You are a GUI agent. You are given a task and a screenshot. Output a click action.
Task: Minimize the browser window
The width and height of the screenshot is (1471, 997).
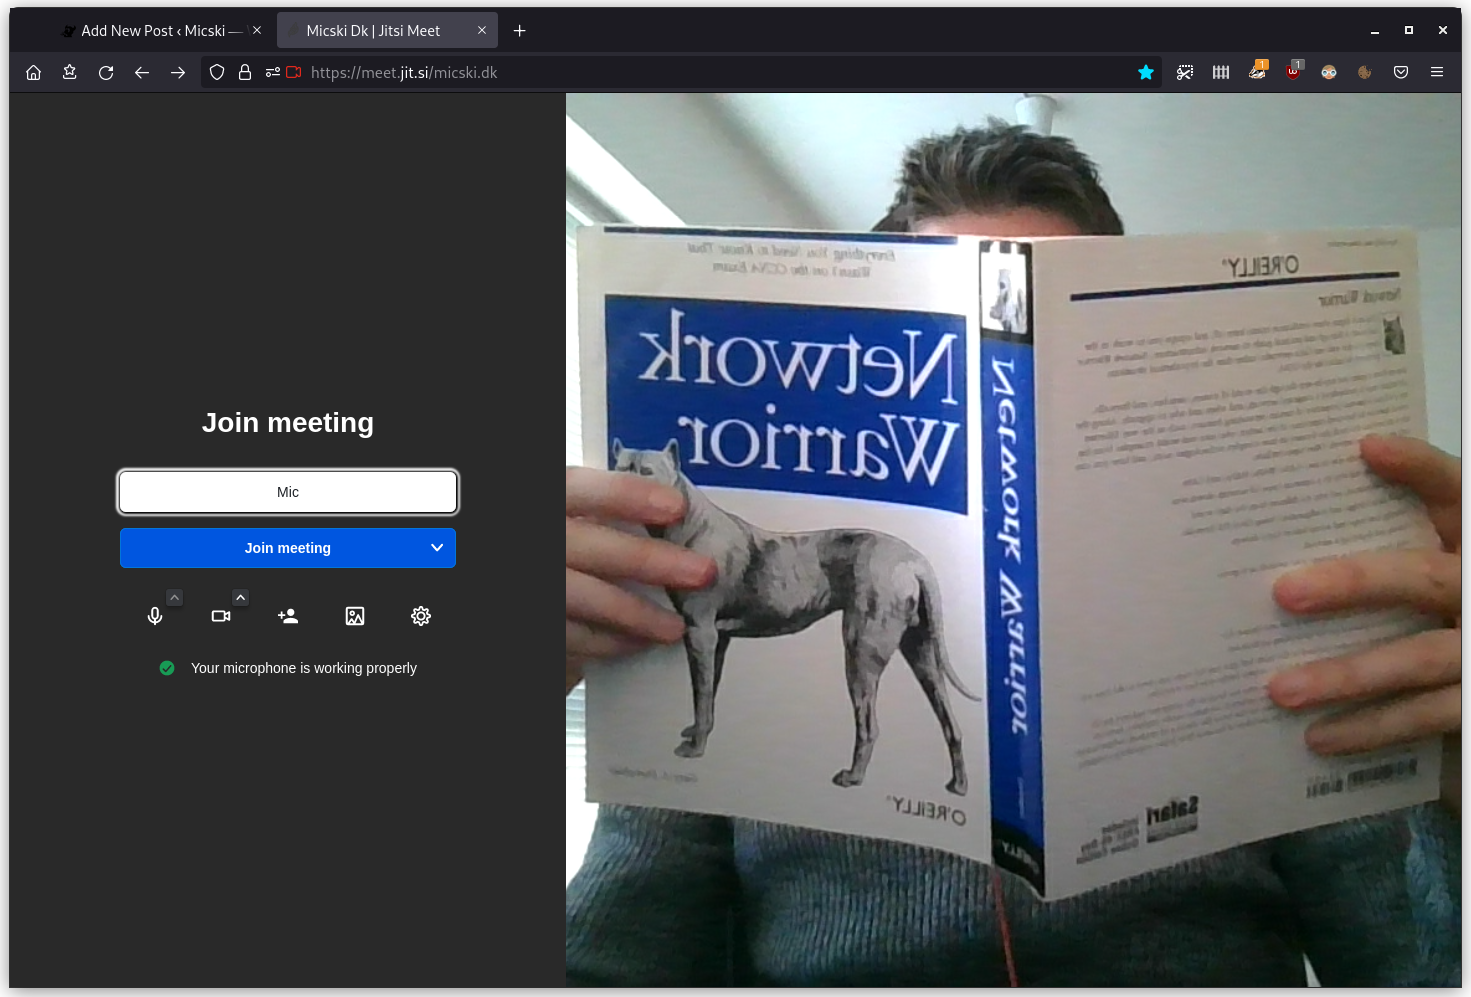click(x=1375, y=31)
